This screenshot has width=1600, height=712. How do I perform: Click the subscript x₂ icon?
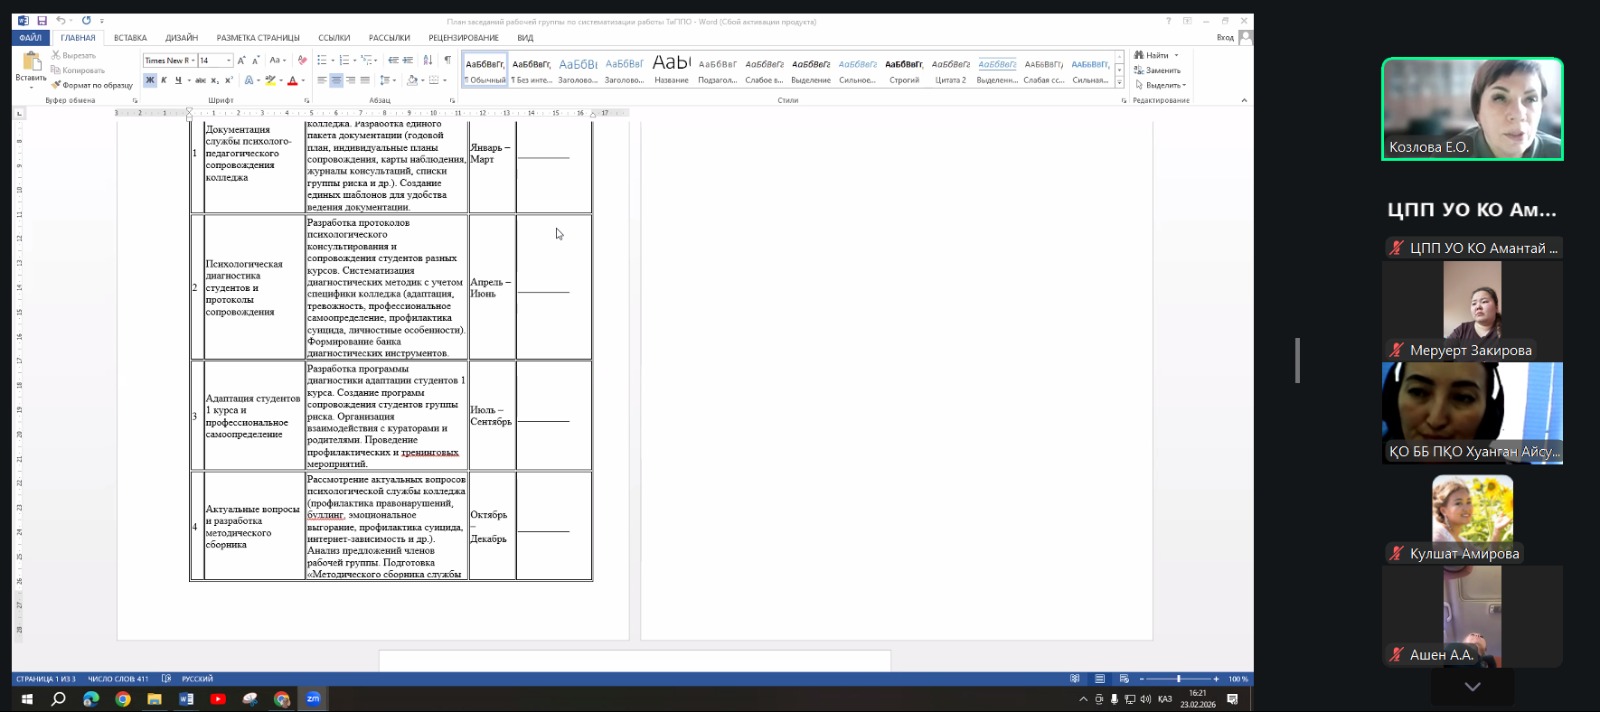[214, 80]
